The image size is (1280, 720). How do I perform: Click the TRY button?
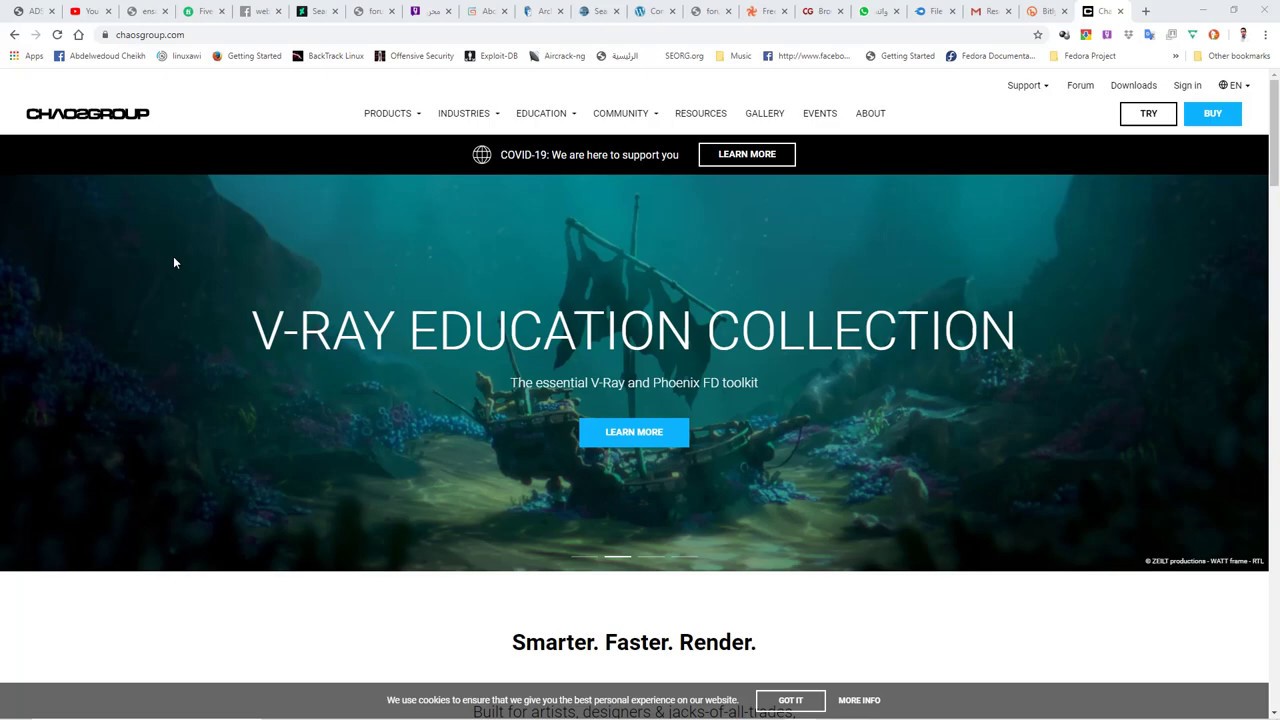[1149, 114]
